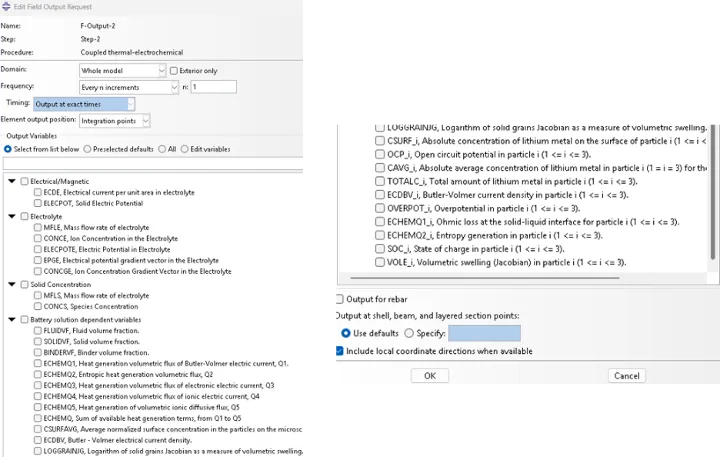Click the frequency n value input field
720x458 pixels.
(x=214, y=87)
